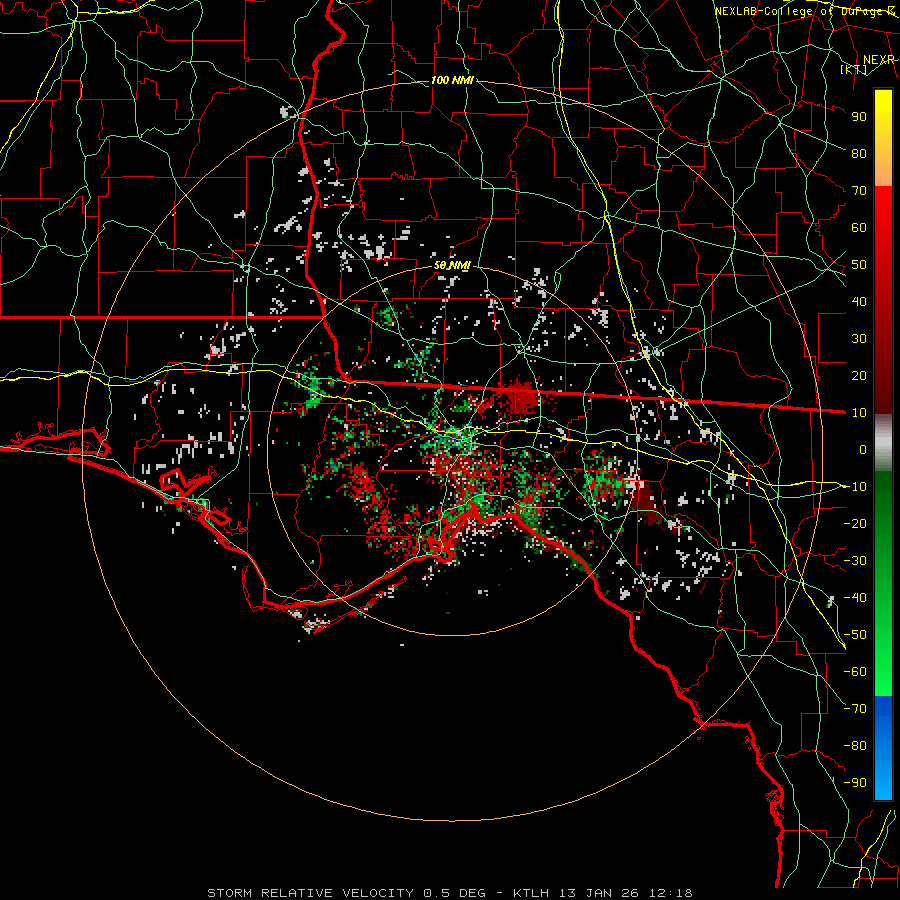This screenshot has width=900, height=900.
Task: Click the -60 knot scale label
Action: (855, 672)
